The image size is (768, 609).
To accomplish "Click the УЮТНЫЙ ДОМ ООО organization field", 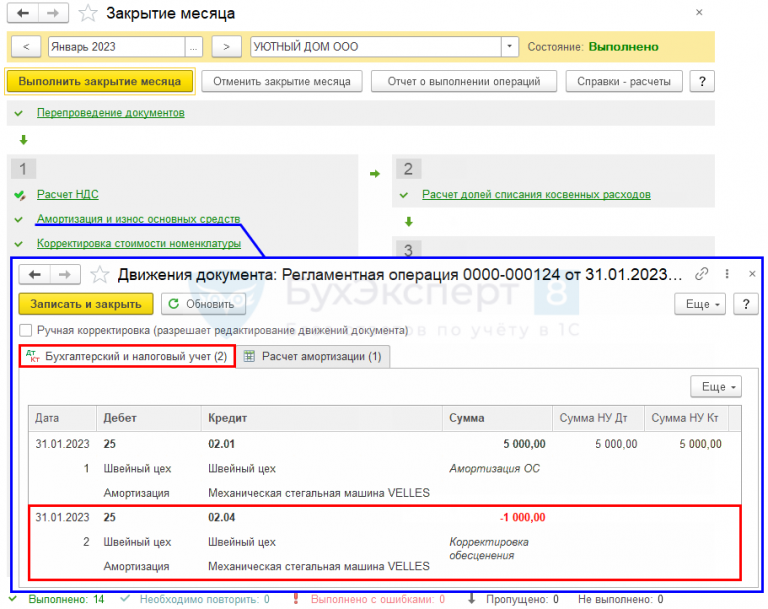I will coord(376,47).
